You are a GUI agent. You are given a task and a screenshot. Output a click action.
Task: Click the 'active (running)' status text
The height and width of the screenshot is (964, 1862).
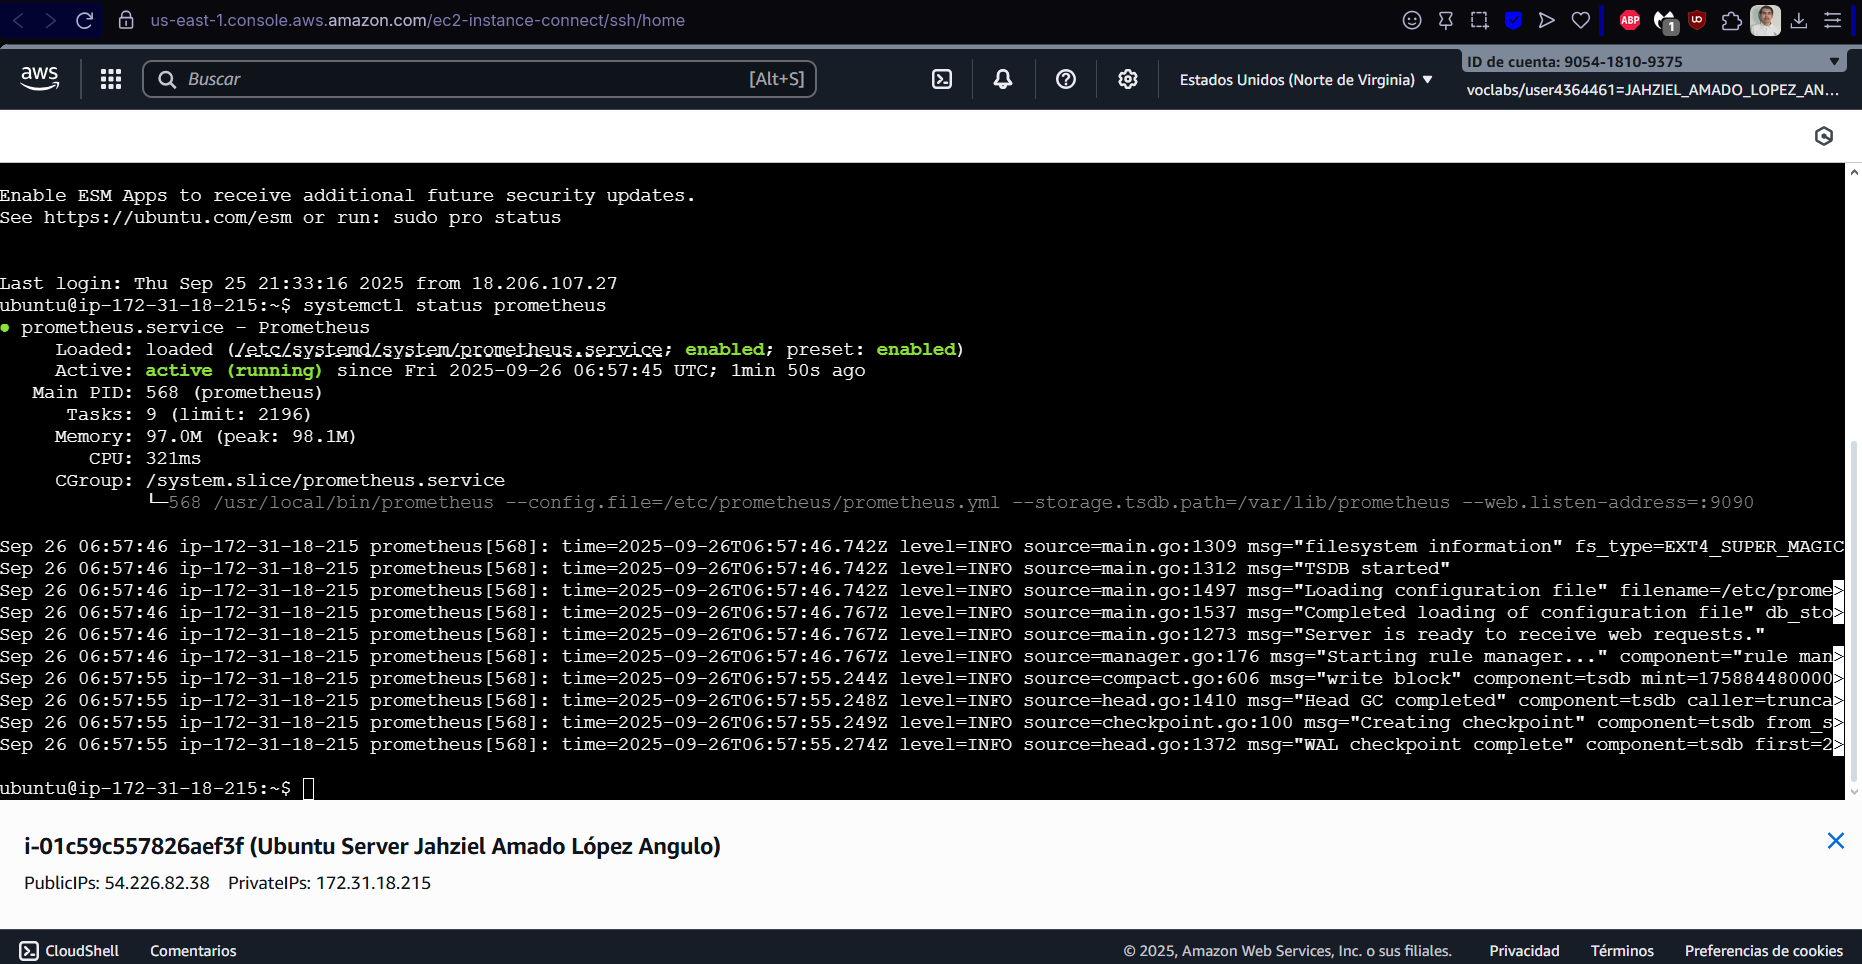234,371
